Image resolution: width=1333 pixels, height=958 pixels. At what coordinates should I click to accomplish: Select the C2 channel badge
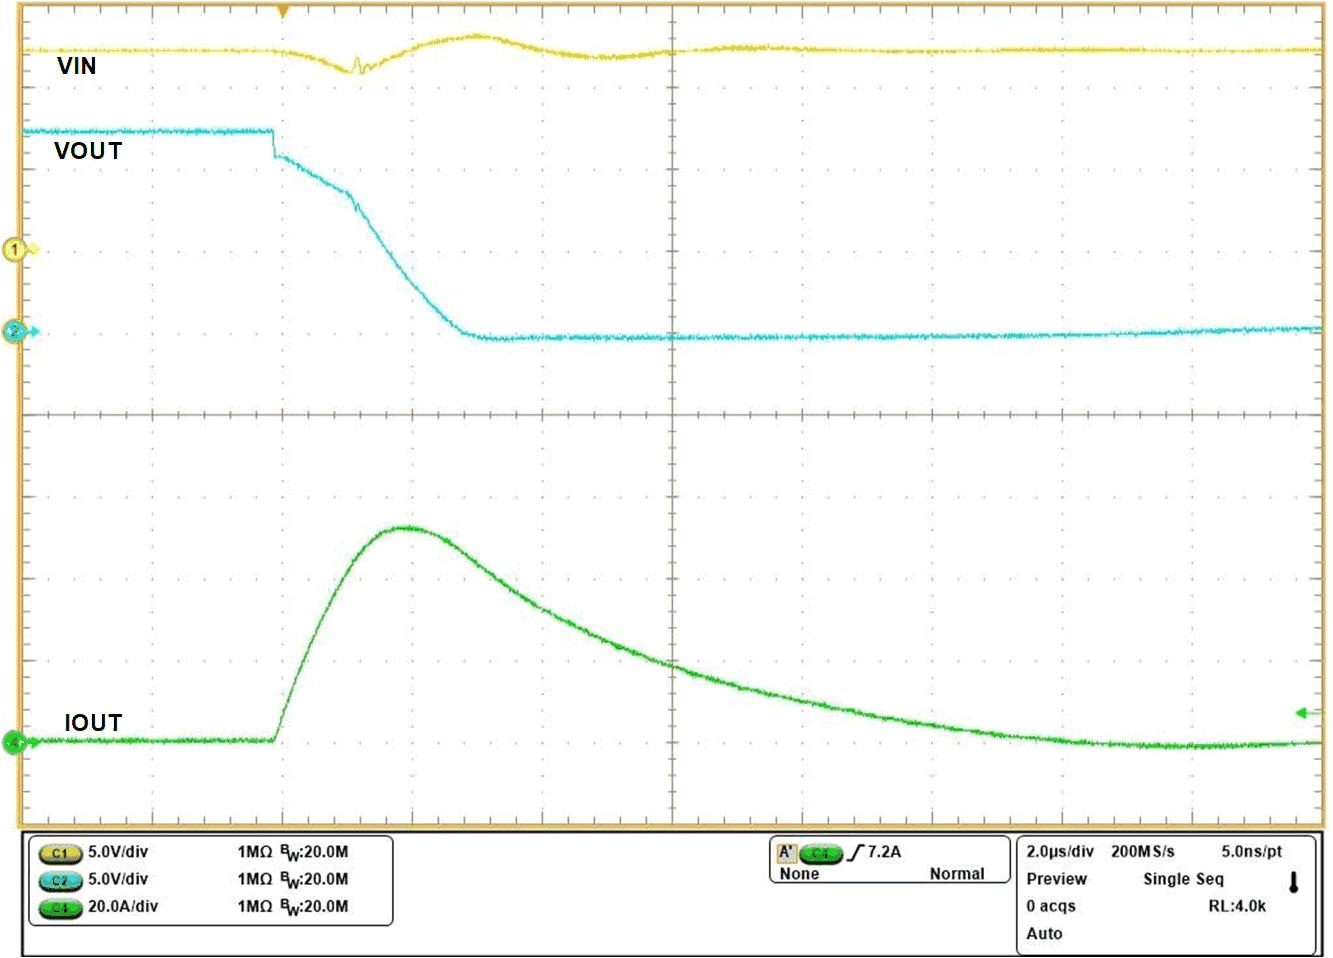click(60, 881)
